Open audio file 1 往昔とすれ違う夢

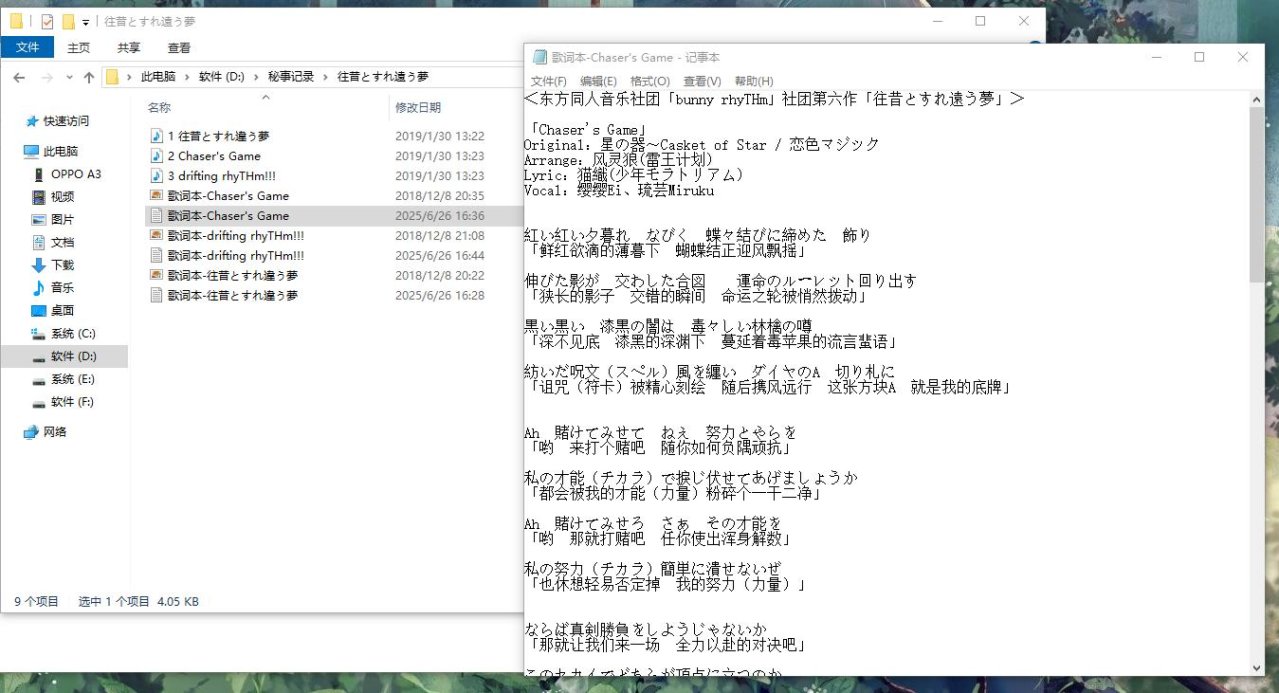click(218, 136)
